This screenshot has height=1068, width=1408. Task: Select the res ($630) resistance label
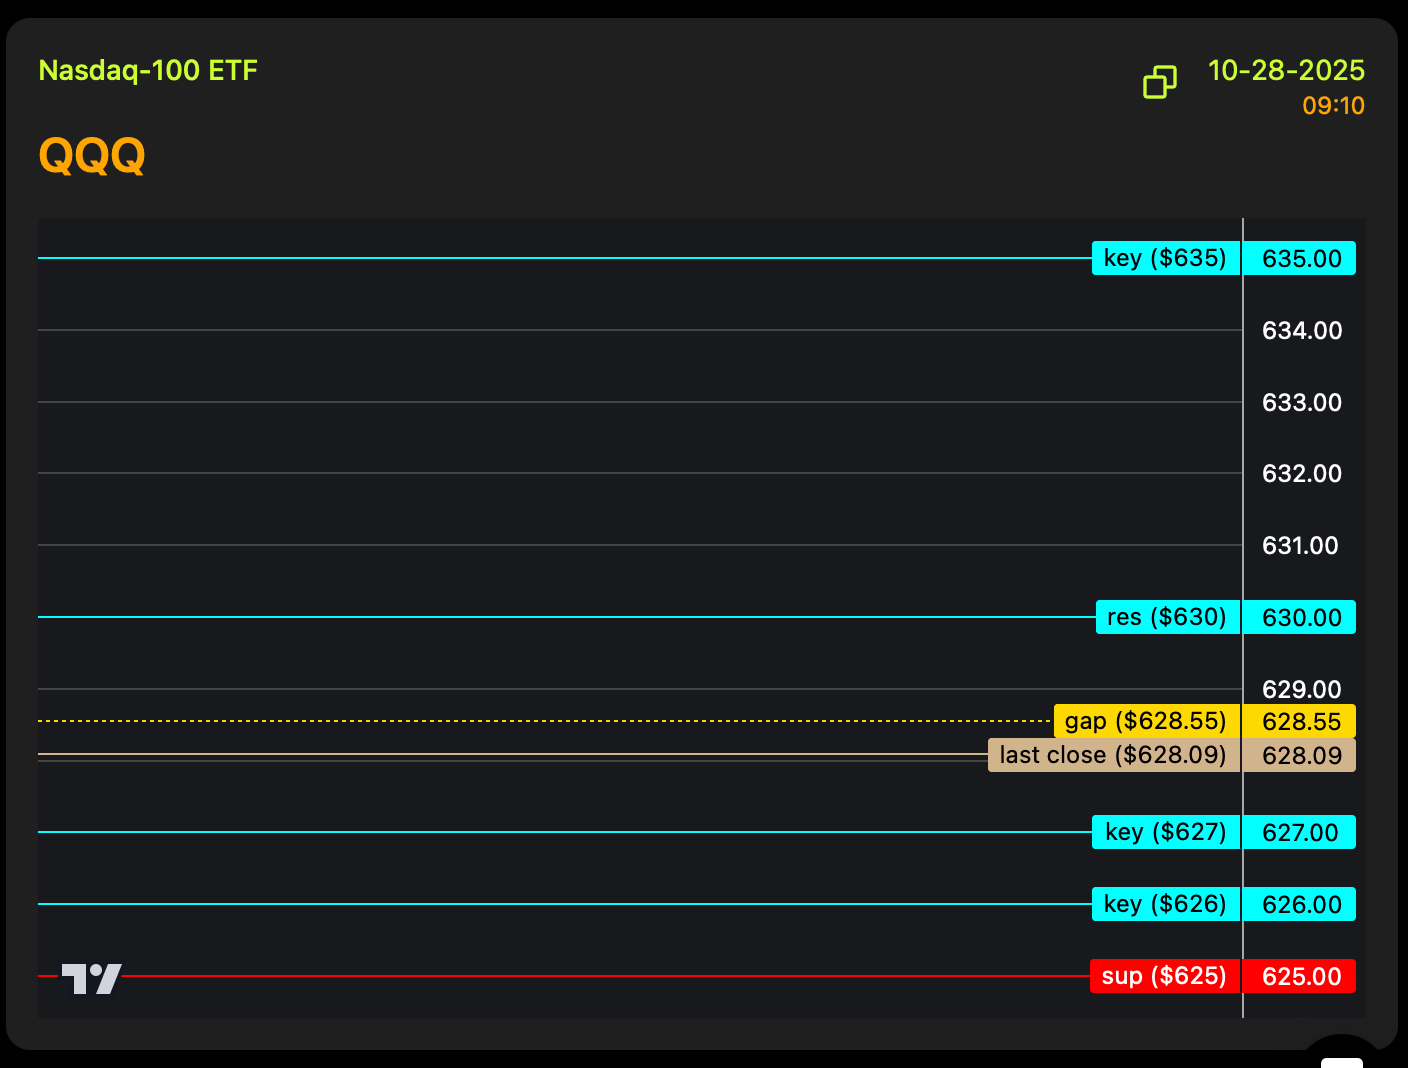point(1167,617)
